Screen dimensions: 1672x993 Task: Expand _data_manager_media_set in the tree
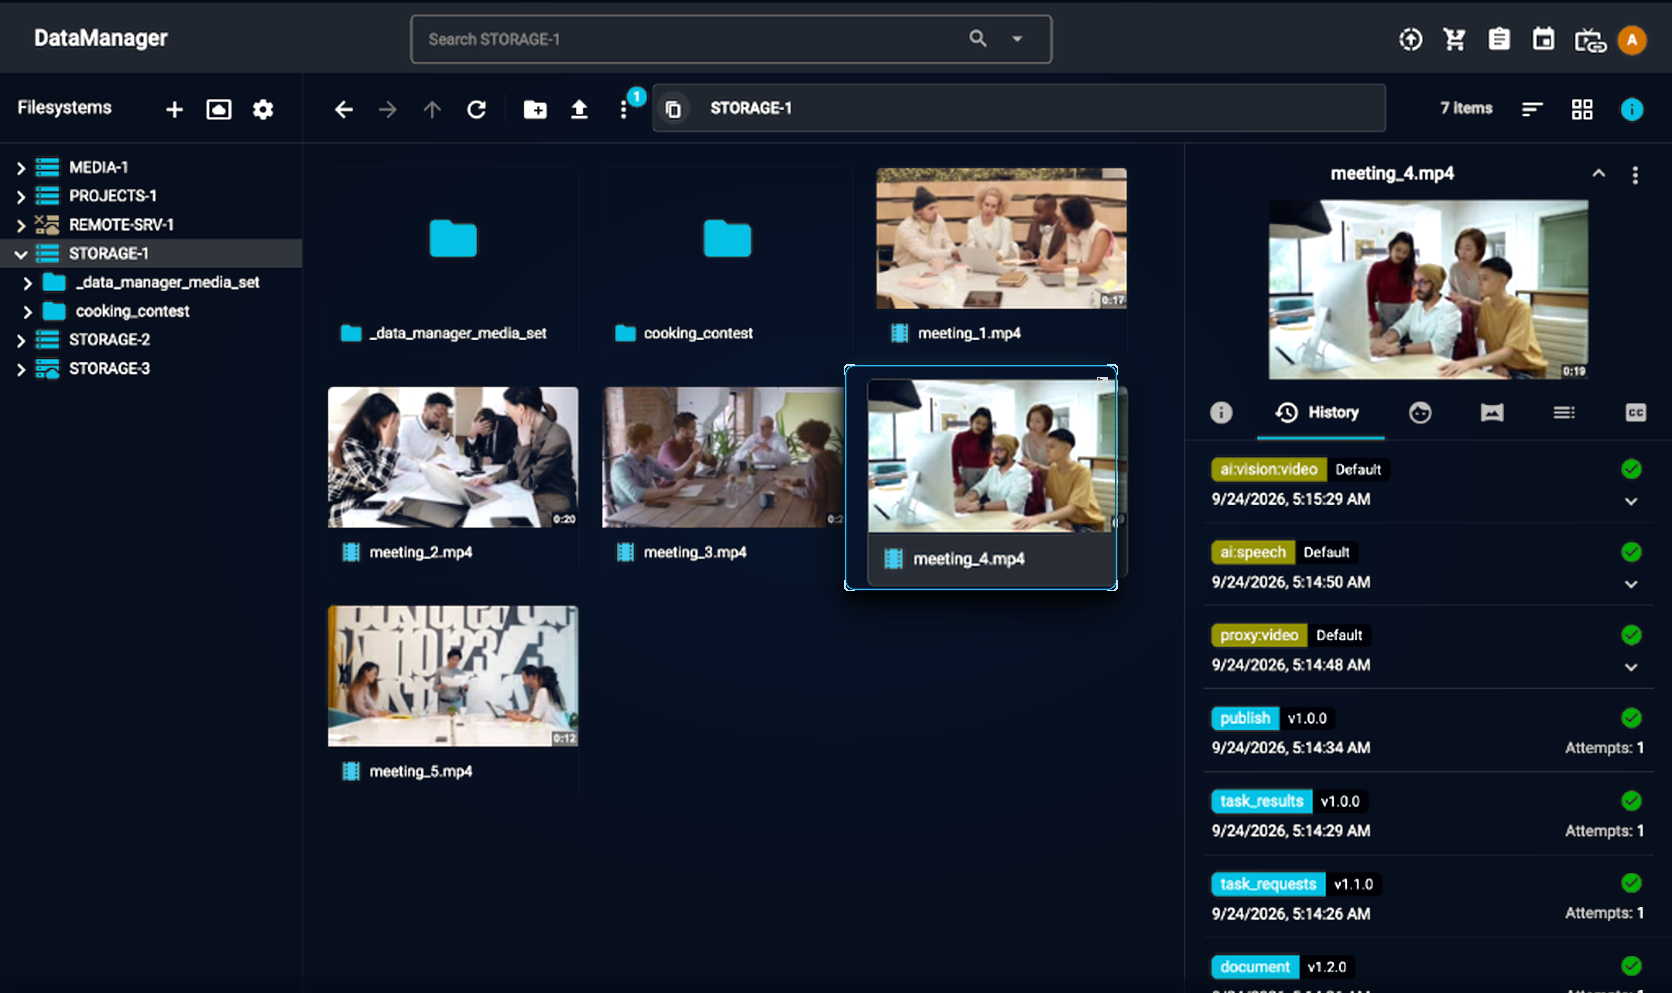pyautogui.click(x=28, y=283)
